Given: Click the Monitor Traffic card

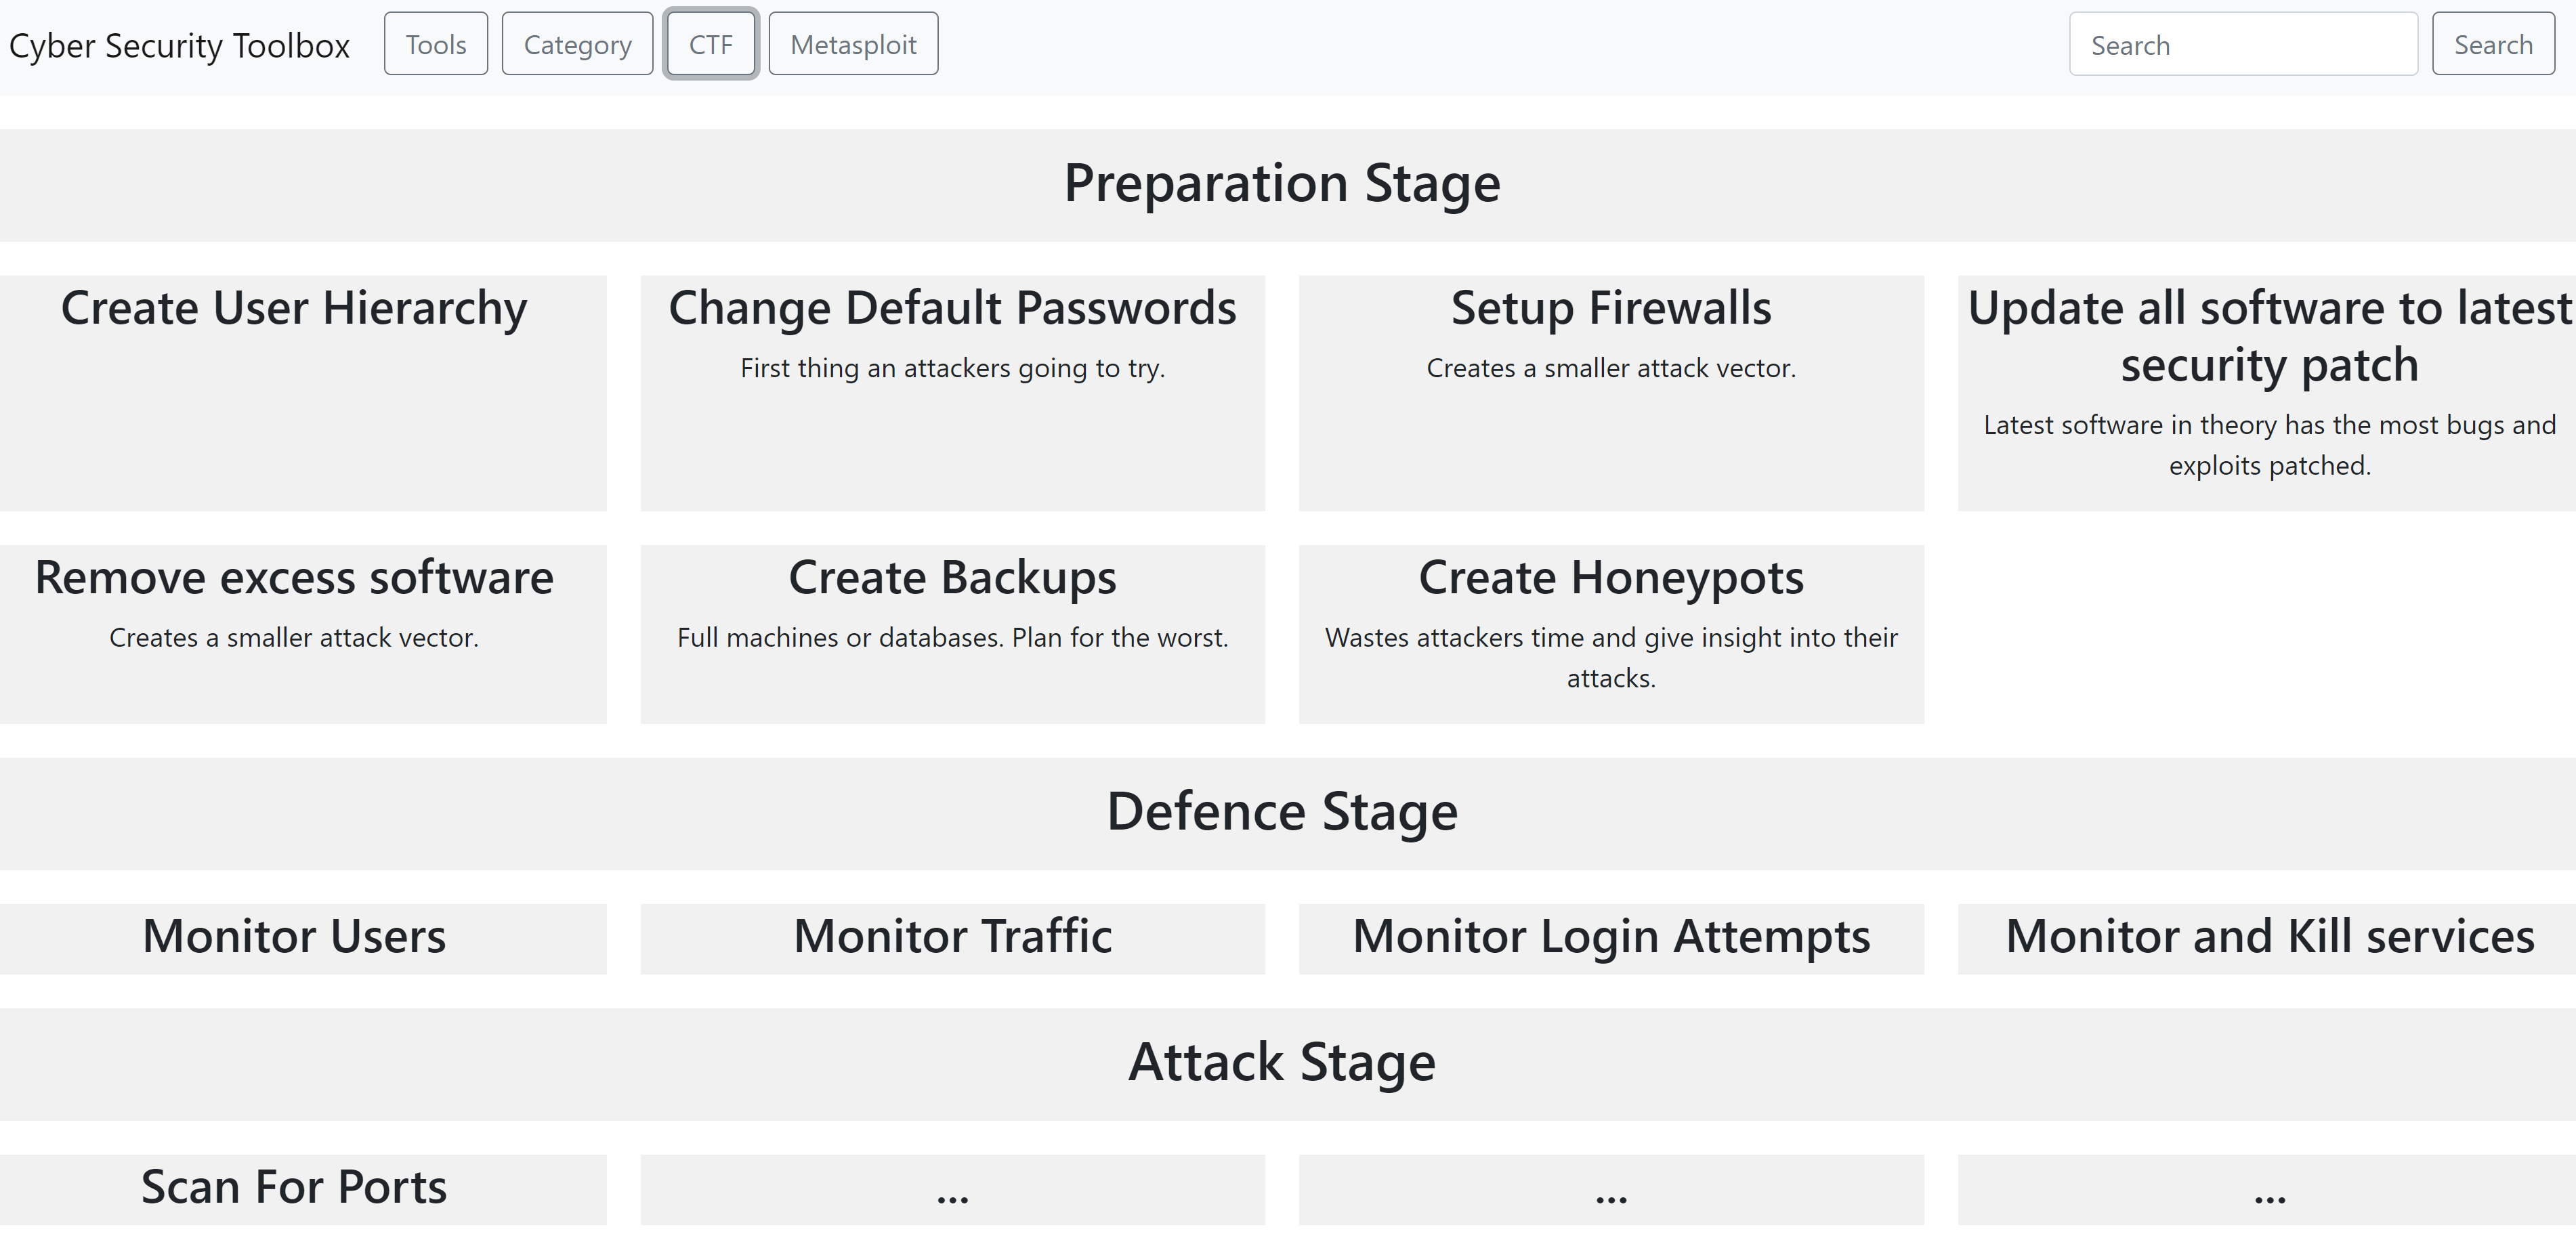Looking at the screenshot, I should pos(952,939).
